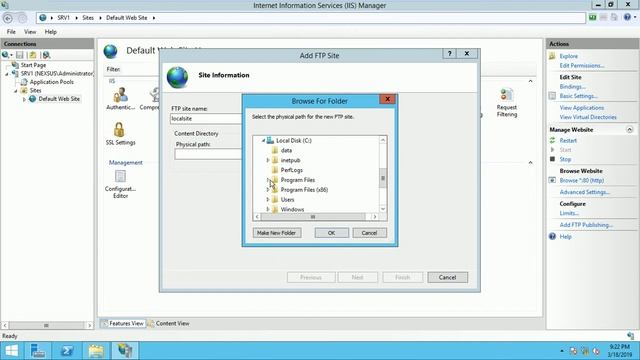The image size is (640, 360).
Task: Open View Virtual Directories link
Action: pyautogui.click(x=588, y=117)
